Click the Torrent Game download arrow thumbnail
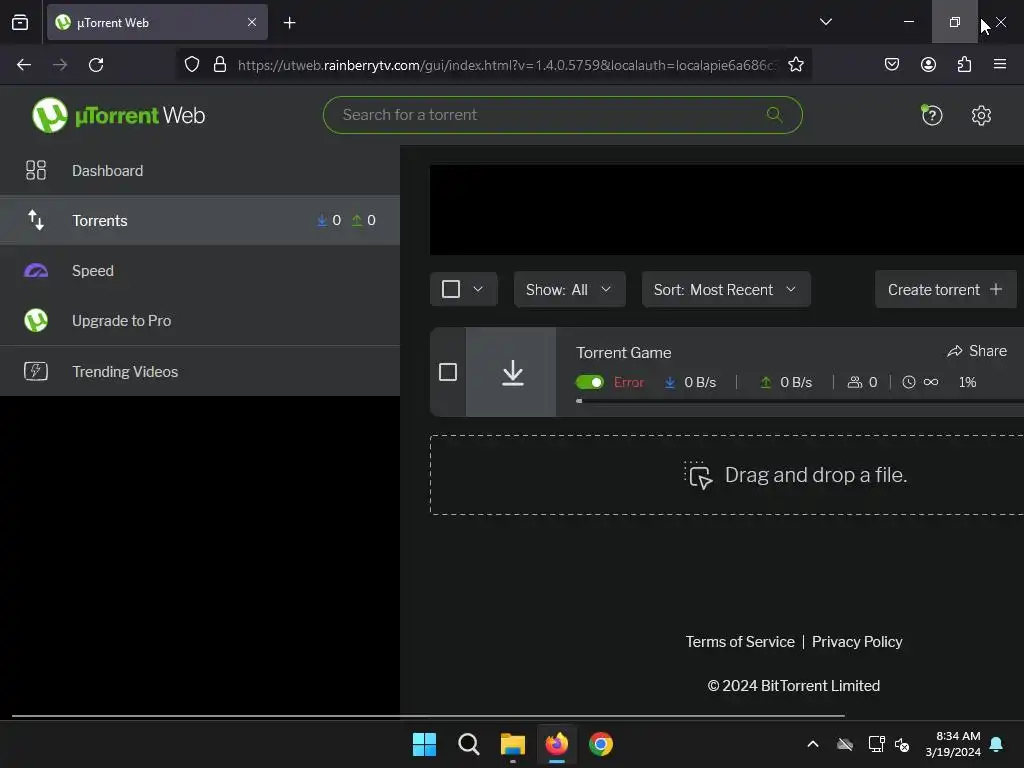The width and height of the screenshot is (1024, 768). (x=511, y=372)
